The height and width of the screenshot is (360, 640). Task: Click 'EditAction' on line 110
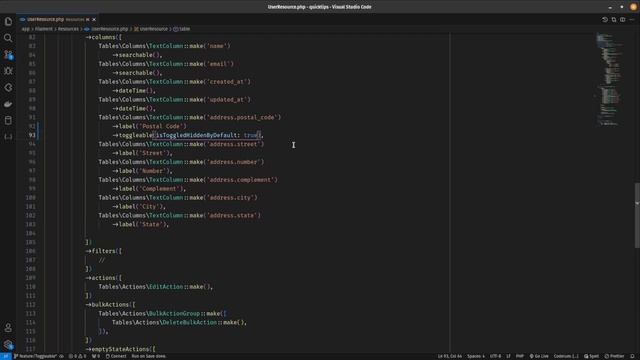(166, 287)
